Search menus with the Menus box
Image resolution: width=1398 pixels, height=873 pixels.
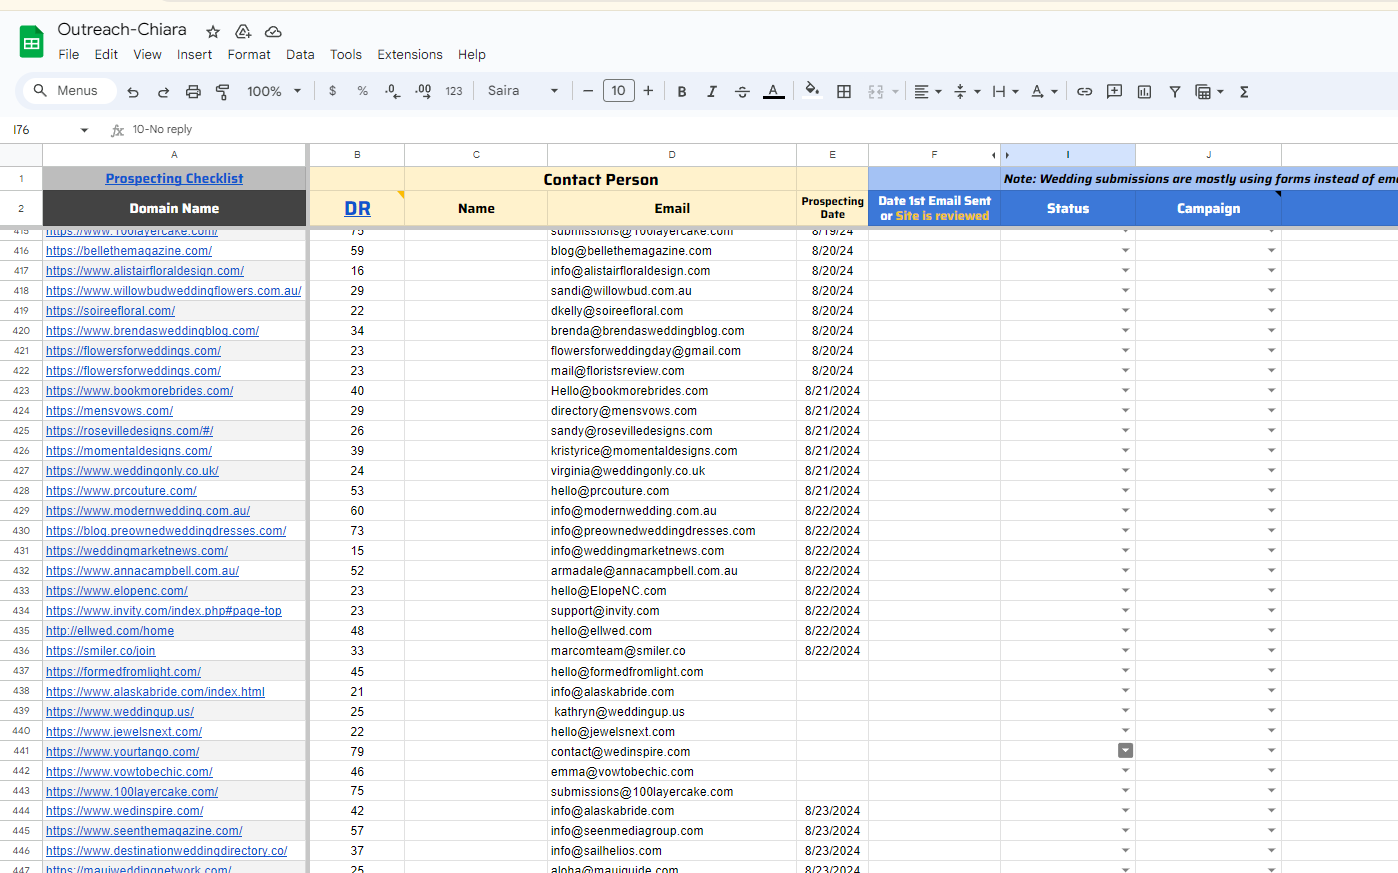click(x=69, y=91)
